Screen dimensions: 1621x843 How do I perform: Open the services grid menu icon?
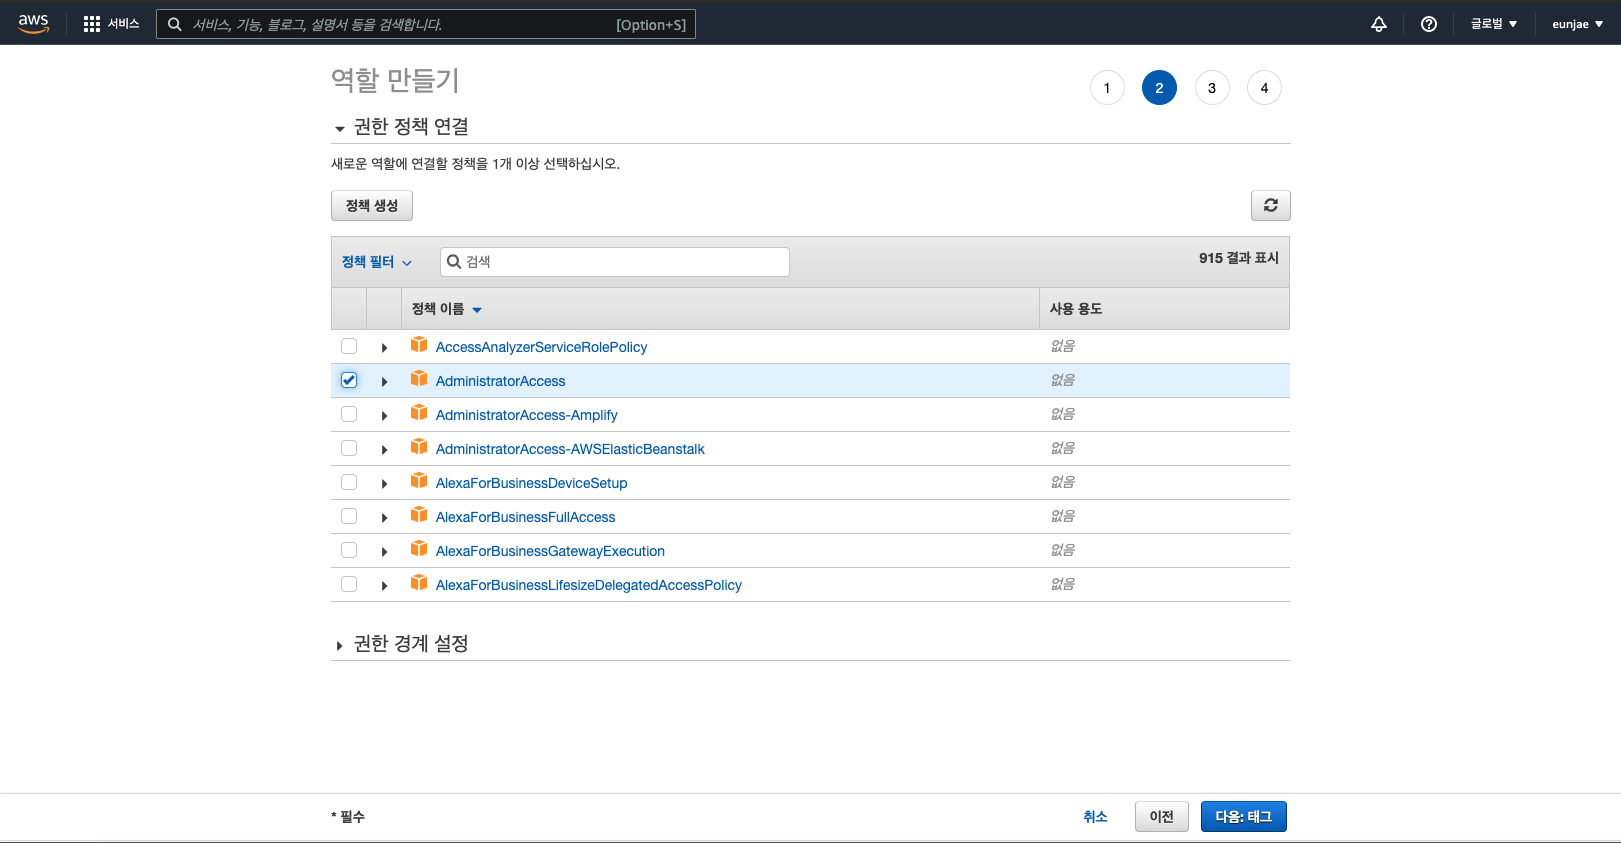(92, 24)
